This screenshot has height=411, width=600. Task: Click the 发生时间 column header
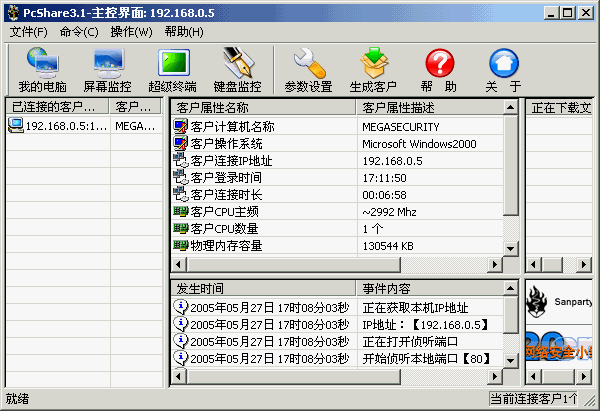pos(262,288)
